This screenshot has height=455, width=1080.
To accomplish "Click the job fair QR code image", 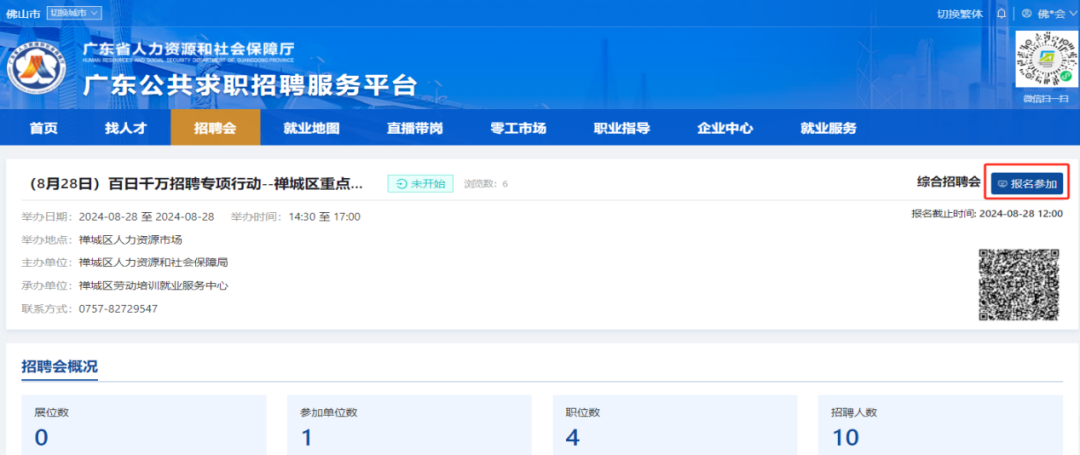I will pos(1019,285).
